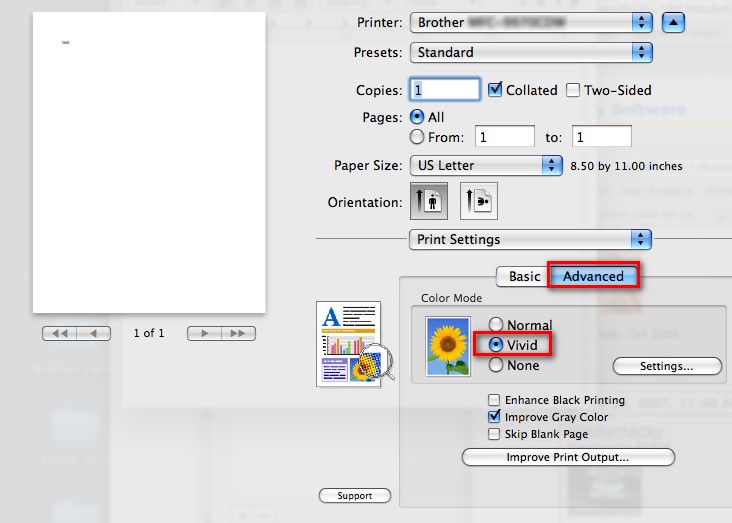Go to first page of preview

pyautogui.click(x=61, y=333)
